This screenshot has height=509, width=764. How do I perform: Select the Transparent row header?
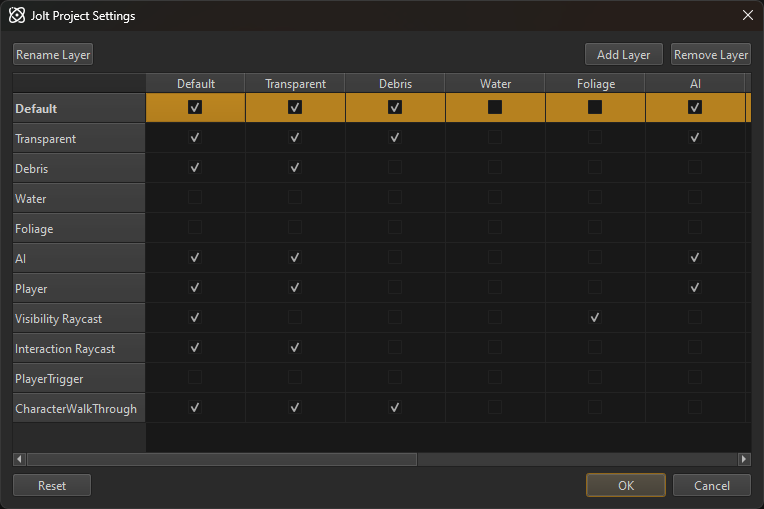click(79, 138)
